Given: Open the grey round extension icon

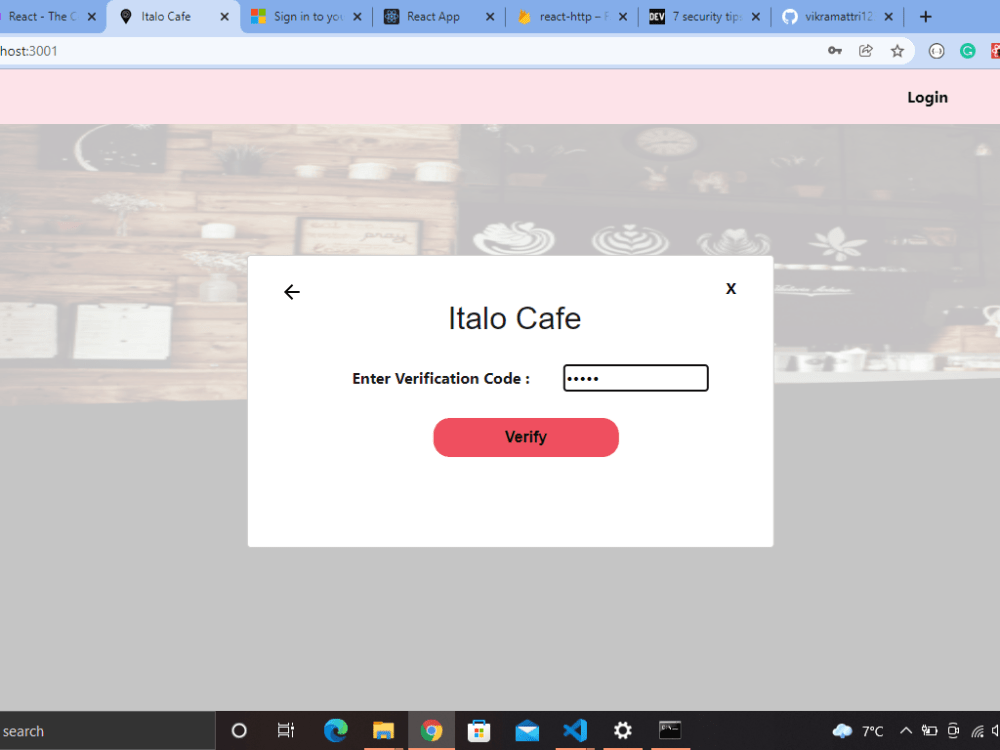Looking at the screenshot, I should [936, 51].
